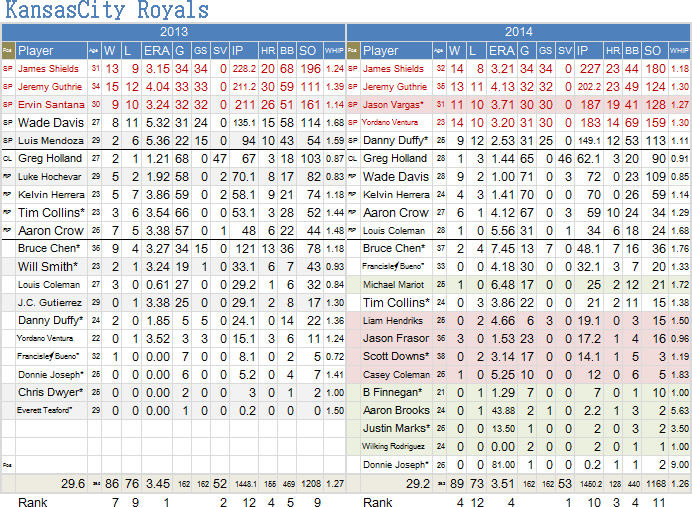Click the 2013 Rank label

(33, 502)
